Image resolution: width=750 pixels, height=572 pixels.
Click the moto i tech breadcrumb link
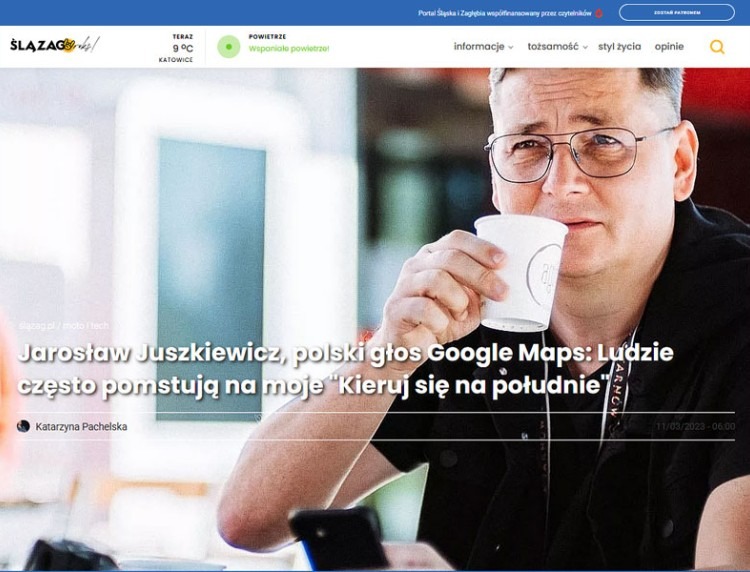[x=86, y=326]
